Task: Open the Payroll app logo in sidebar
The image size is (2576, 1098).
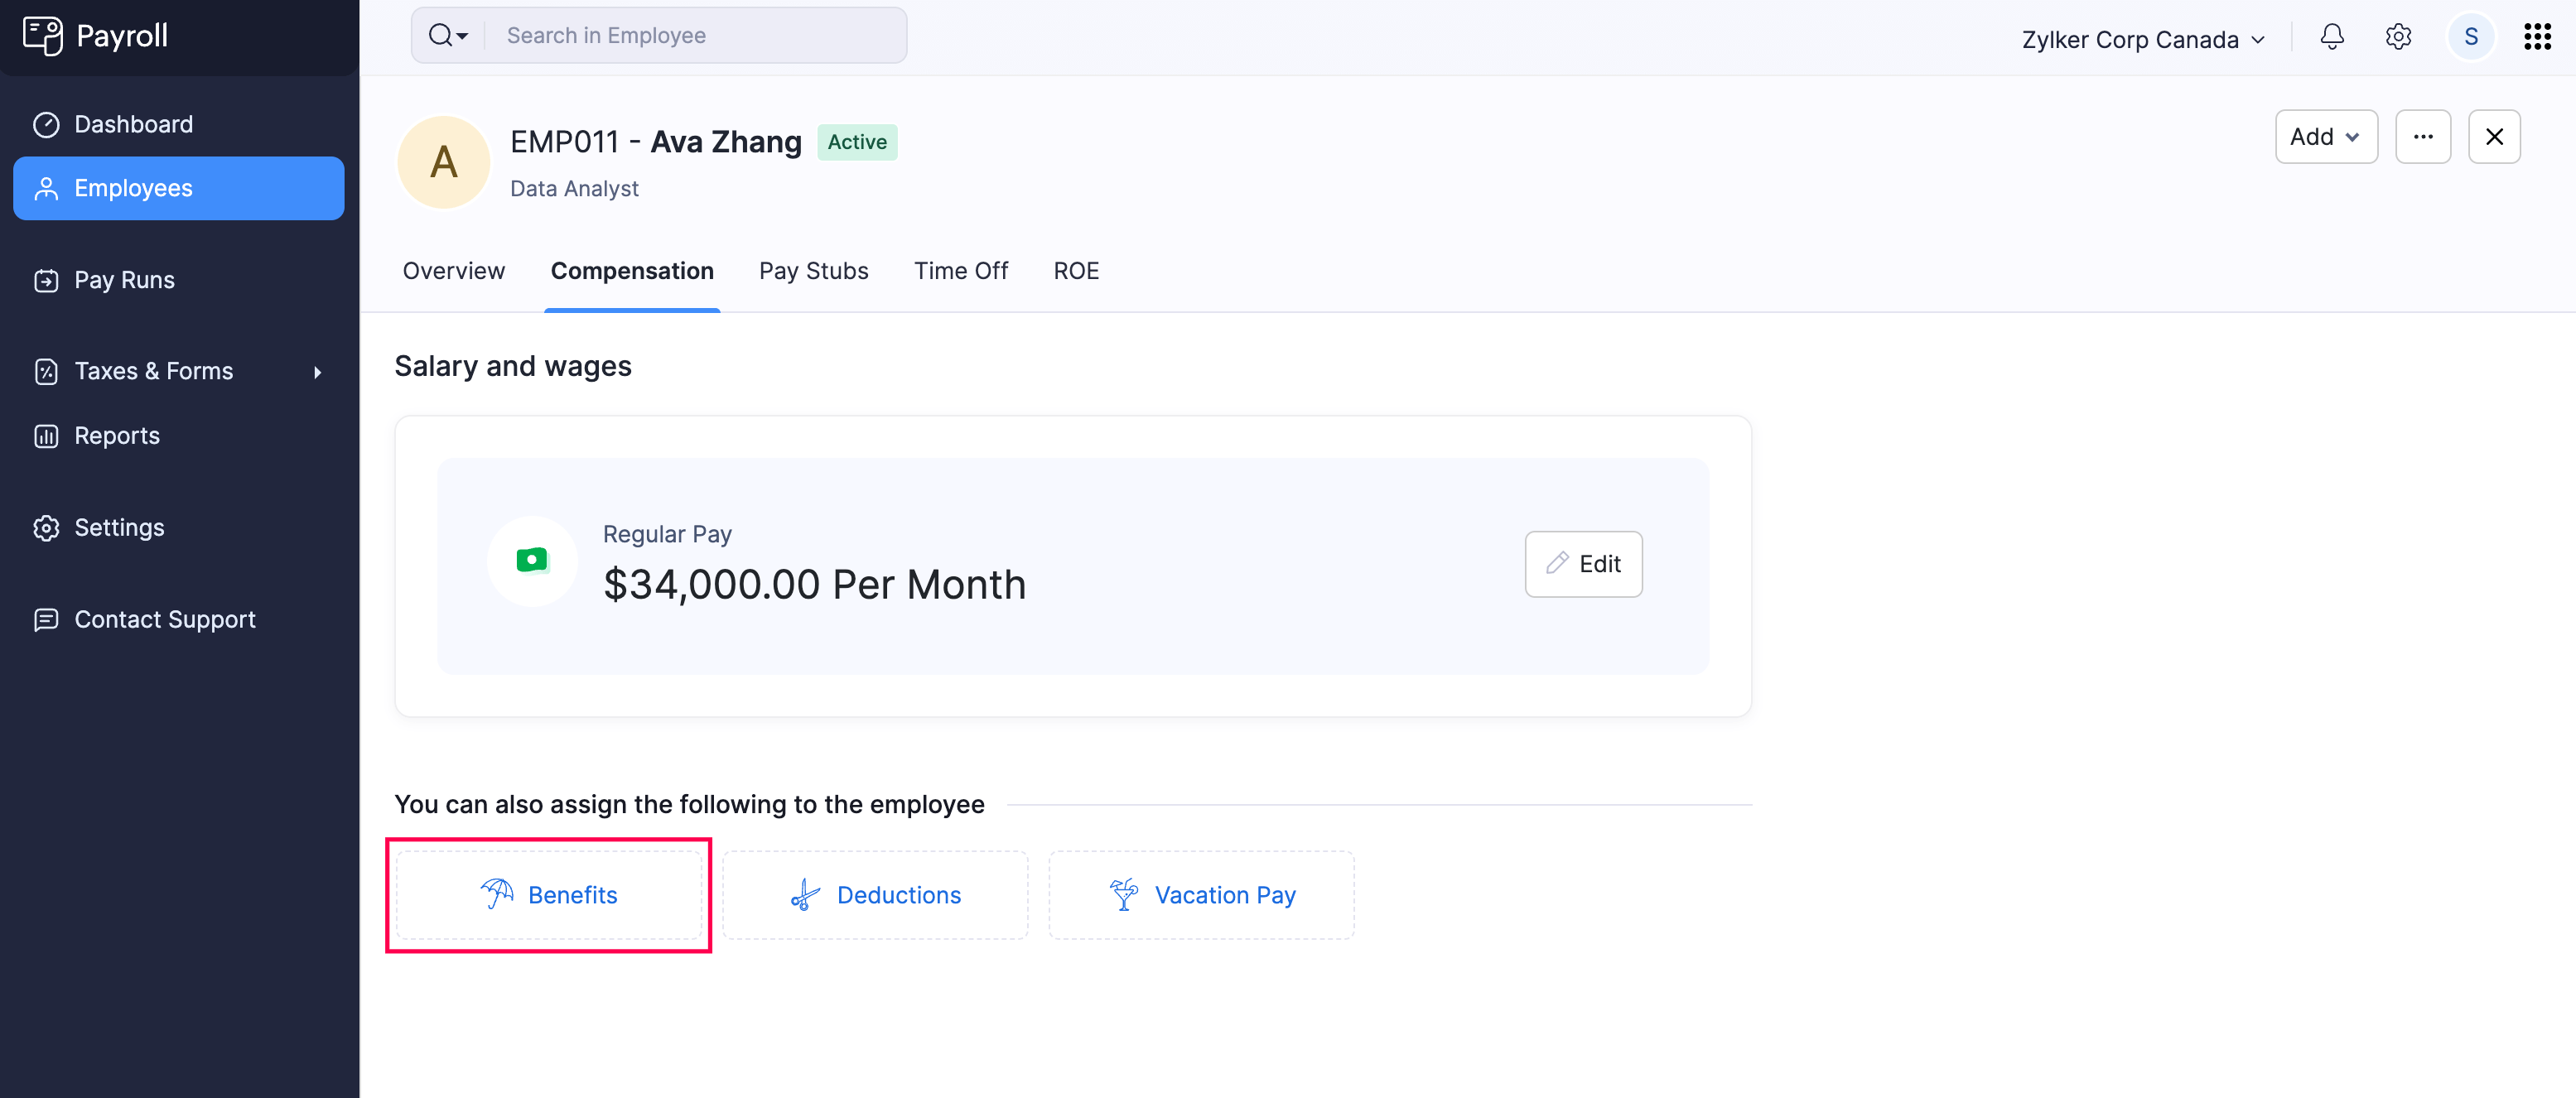Action: click(x=44, y=35)
